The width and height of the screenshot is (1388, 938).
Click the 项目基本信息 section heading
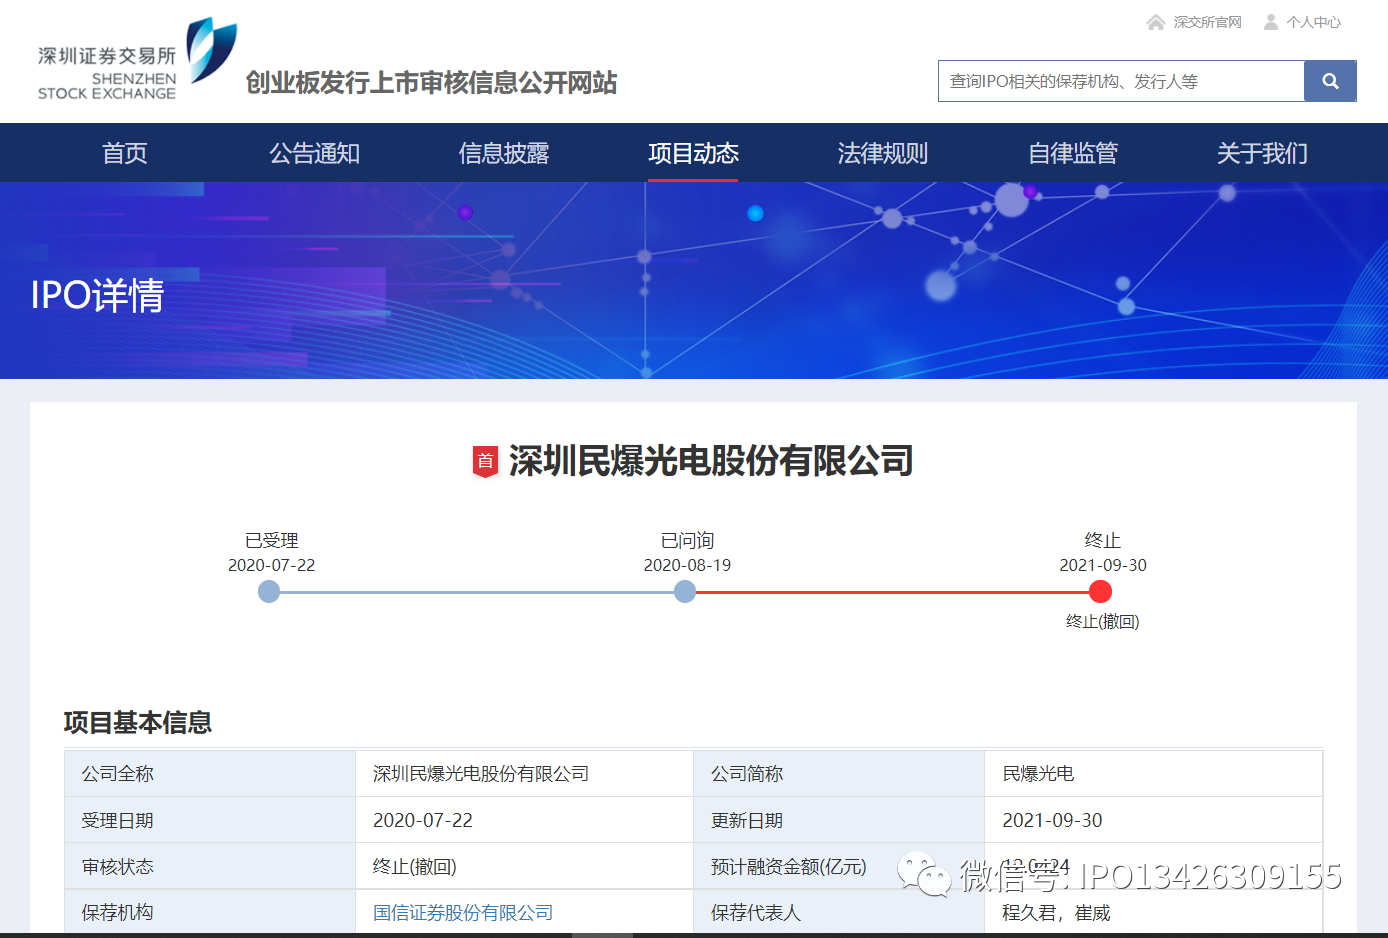pos(138,722)
